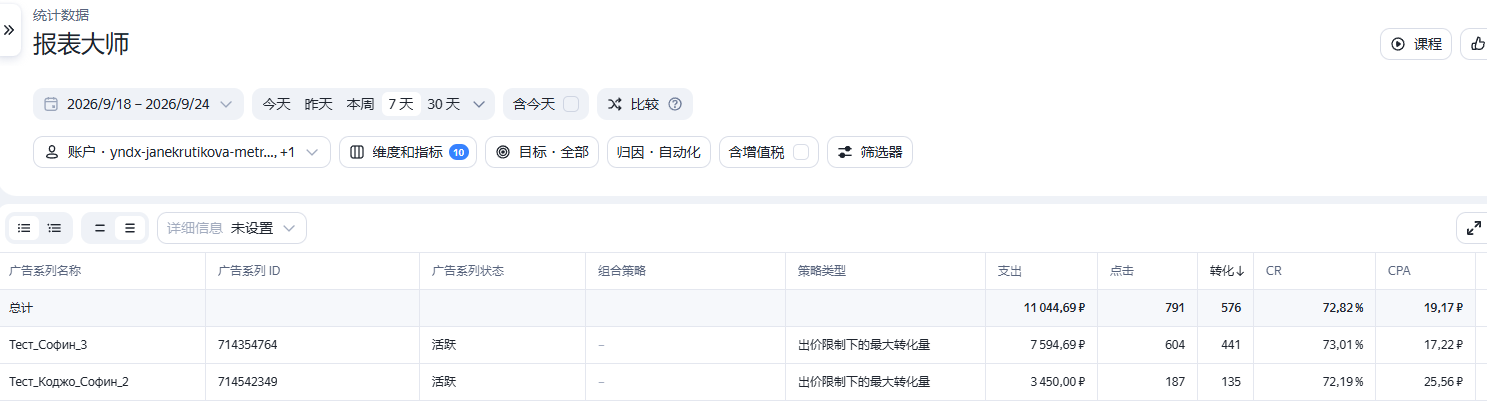Toggle the 含今天 checkbox

[570, 104]
